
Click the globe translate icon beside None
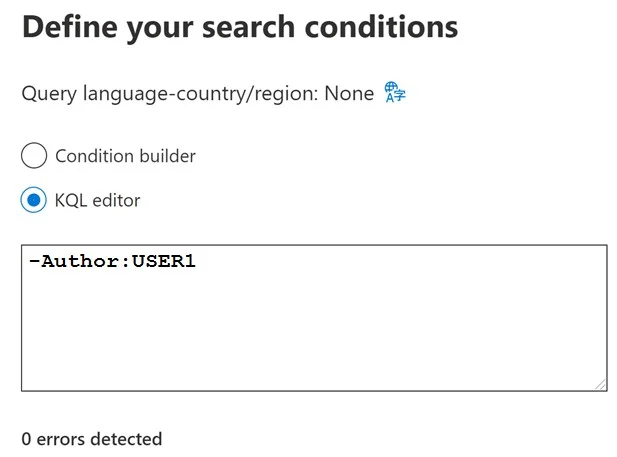click(395, 92)
